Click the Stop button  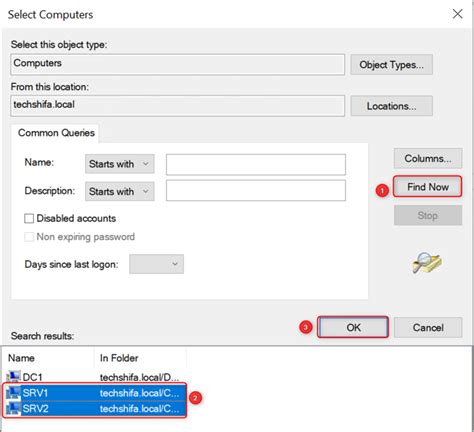[x=428, y=215]
